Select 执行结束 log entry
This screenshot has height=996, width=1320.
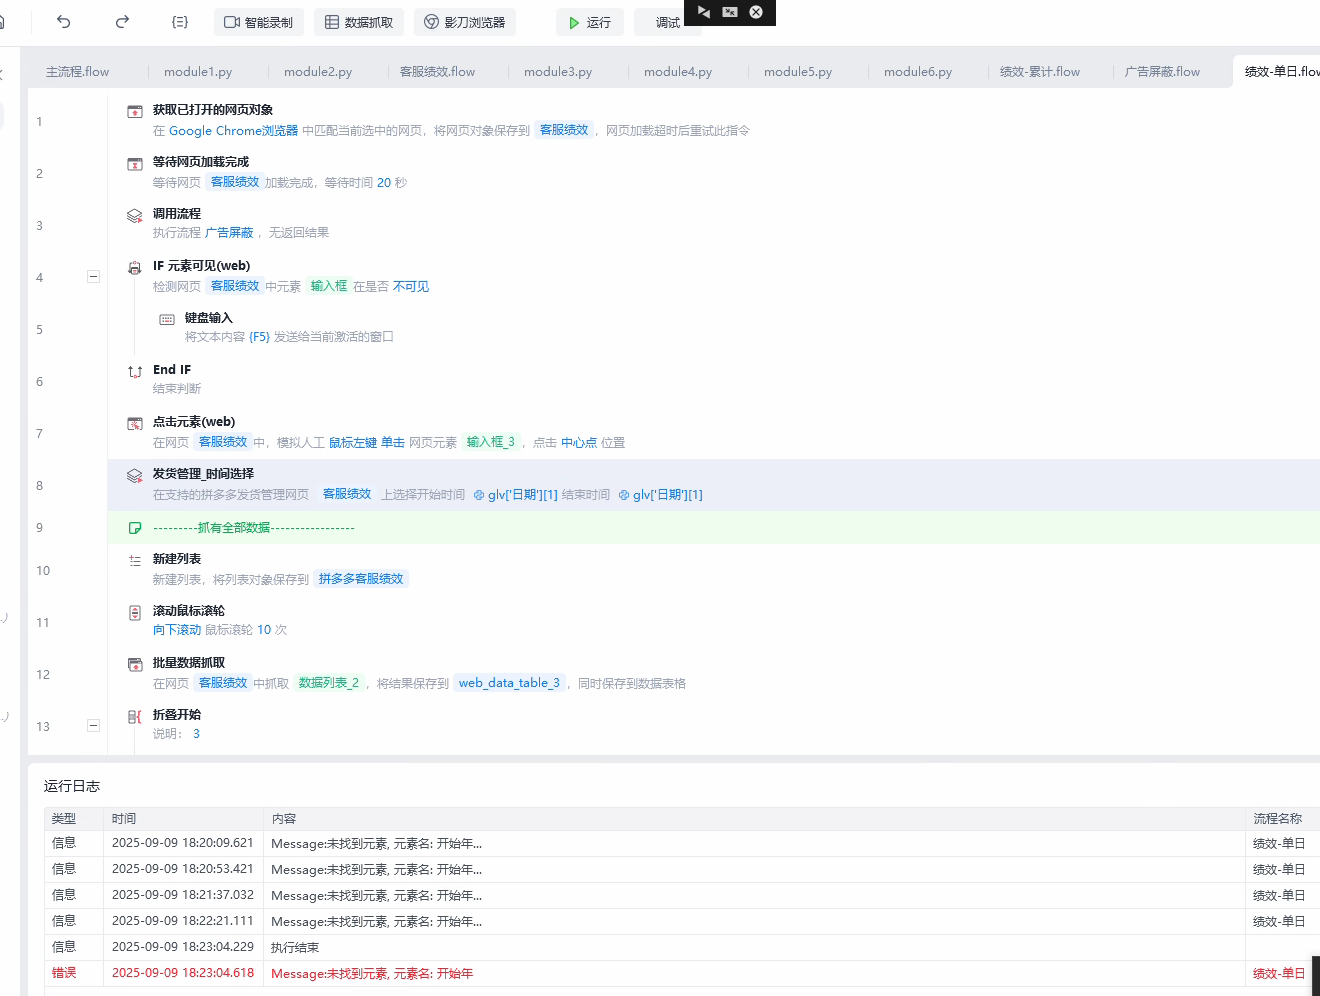[682, 947]
